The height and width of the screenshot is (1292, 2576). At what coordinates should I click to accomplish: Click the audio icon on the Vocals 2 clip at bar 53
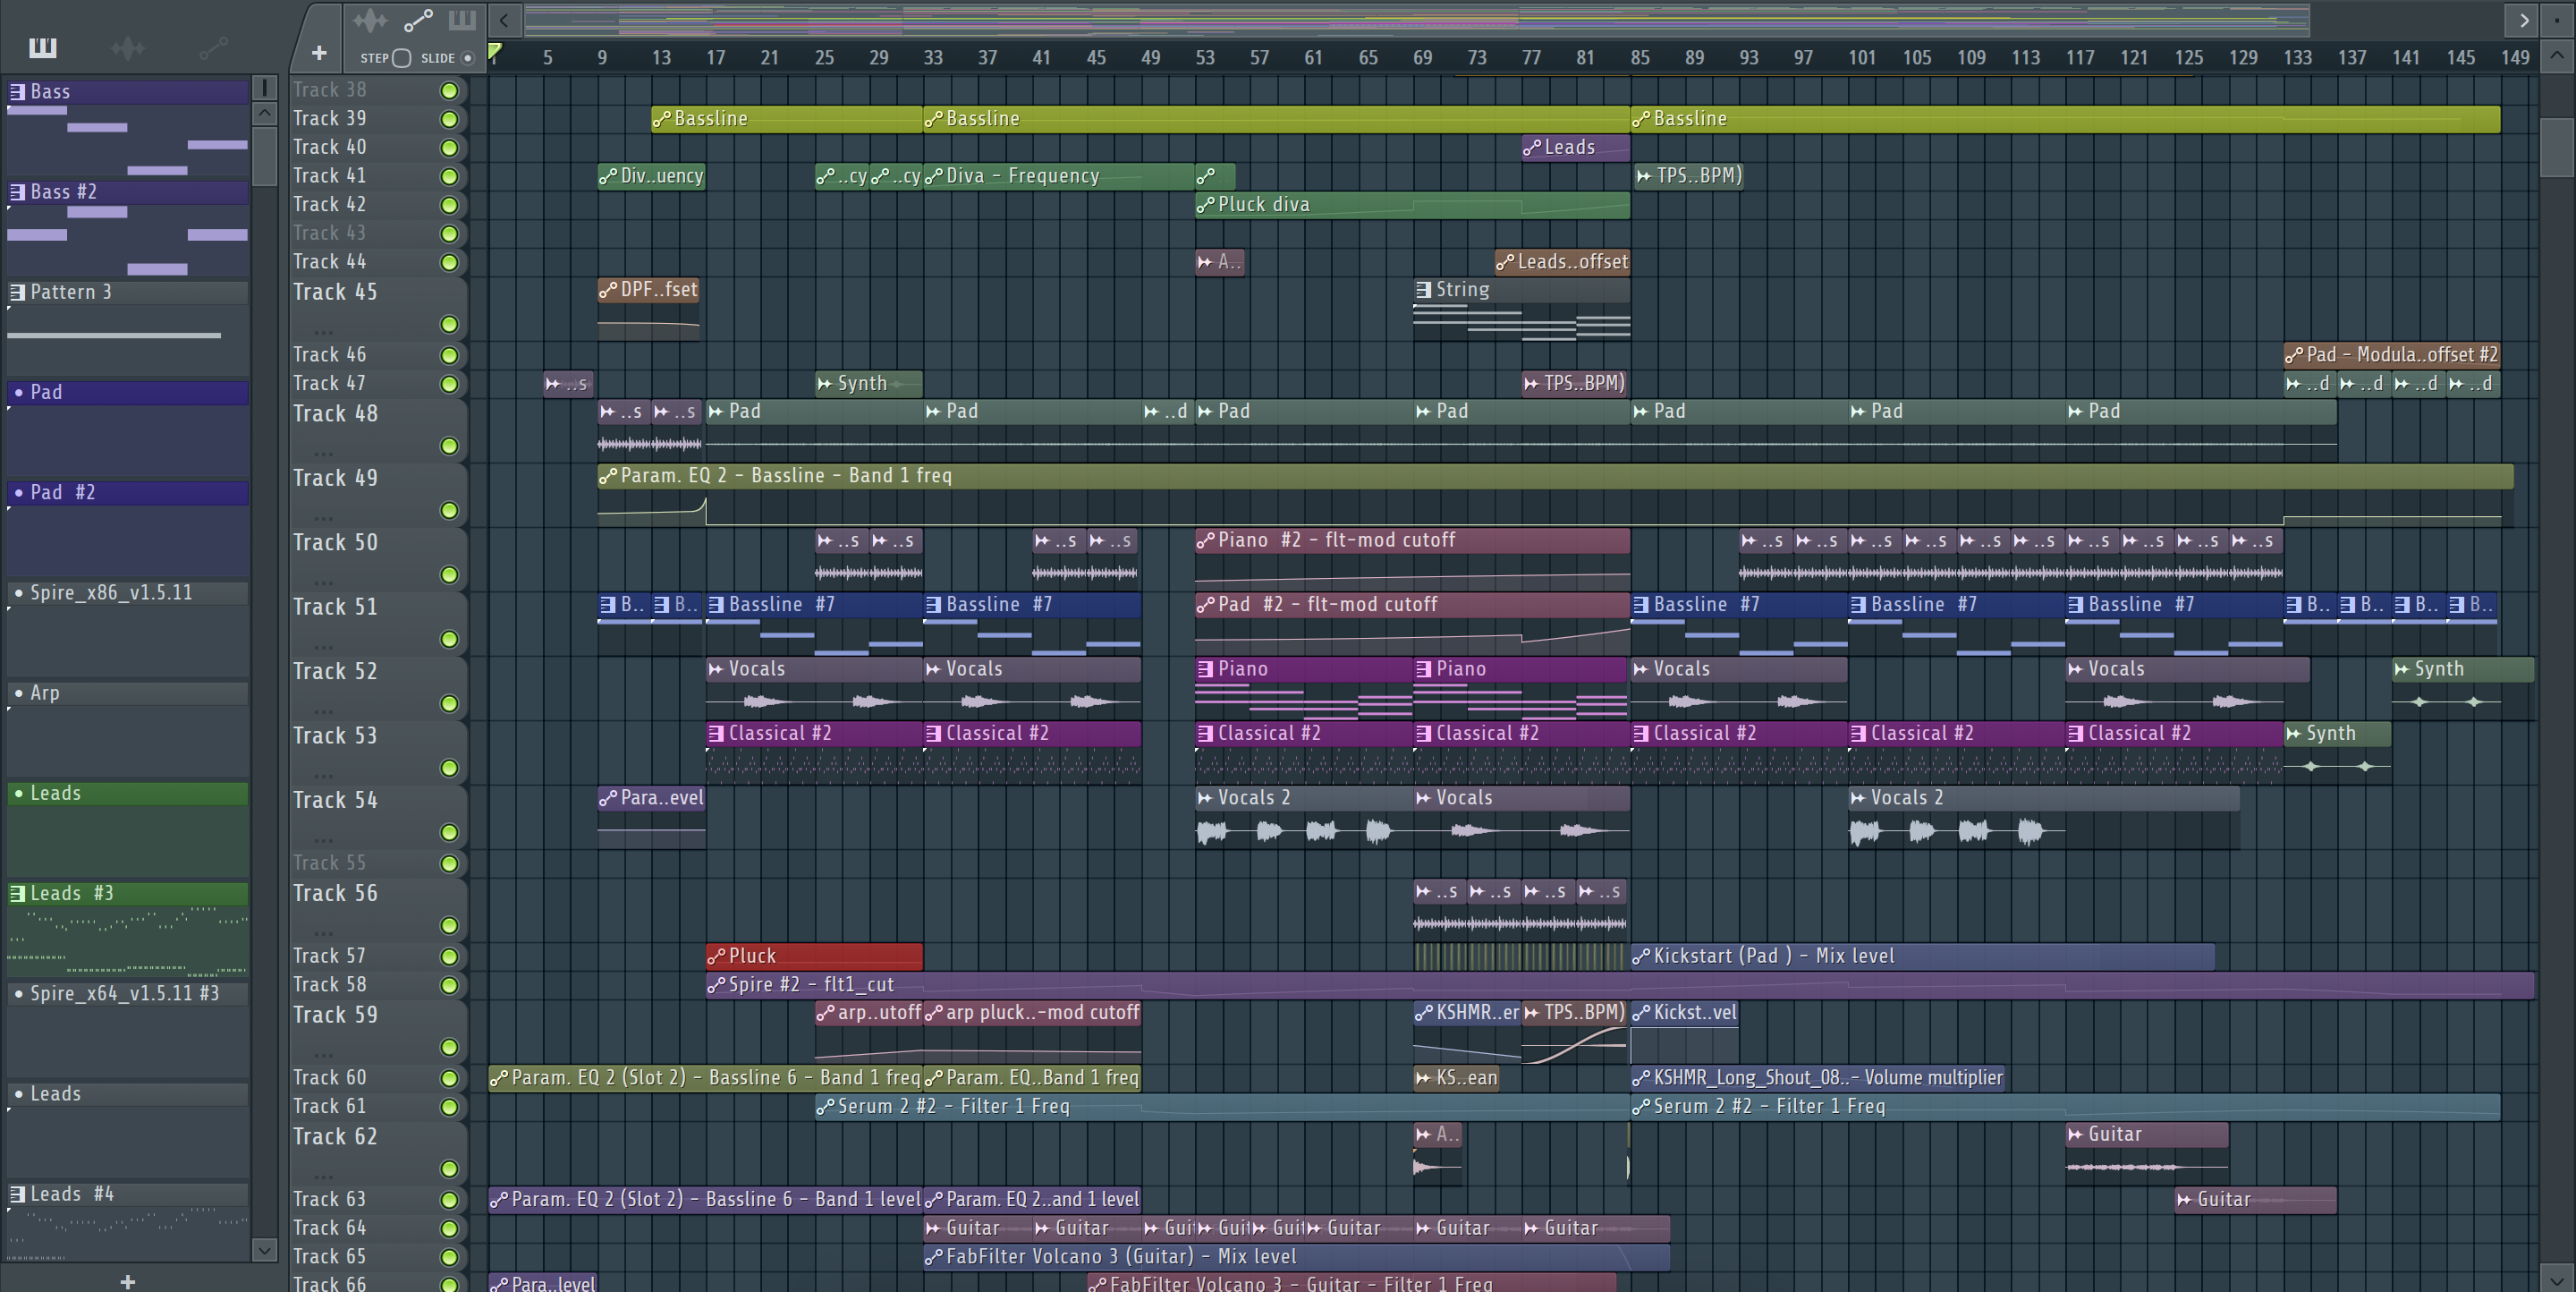(1205, 798)
